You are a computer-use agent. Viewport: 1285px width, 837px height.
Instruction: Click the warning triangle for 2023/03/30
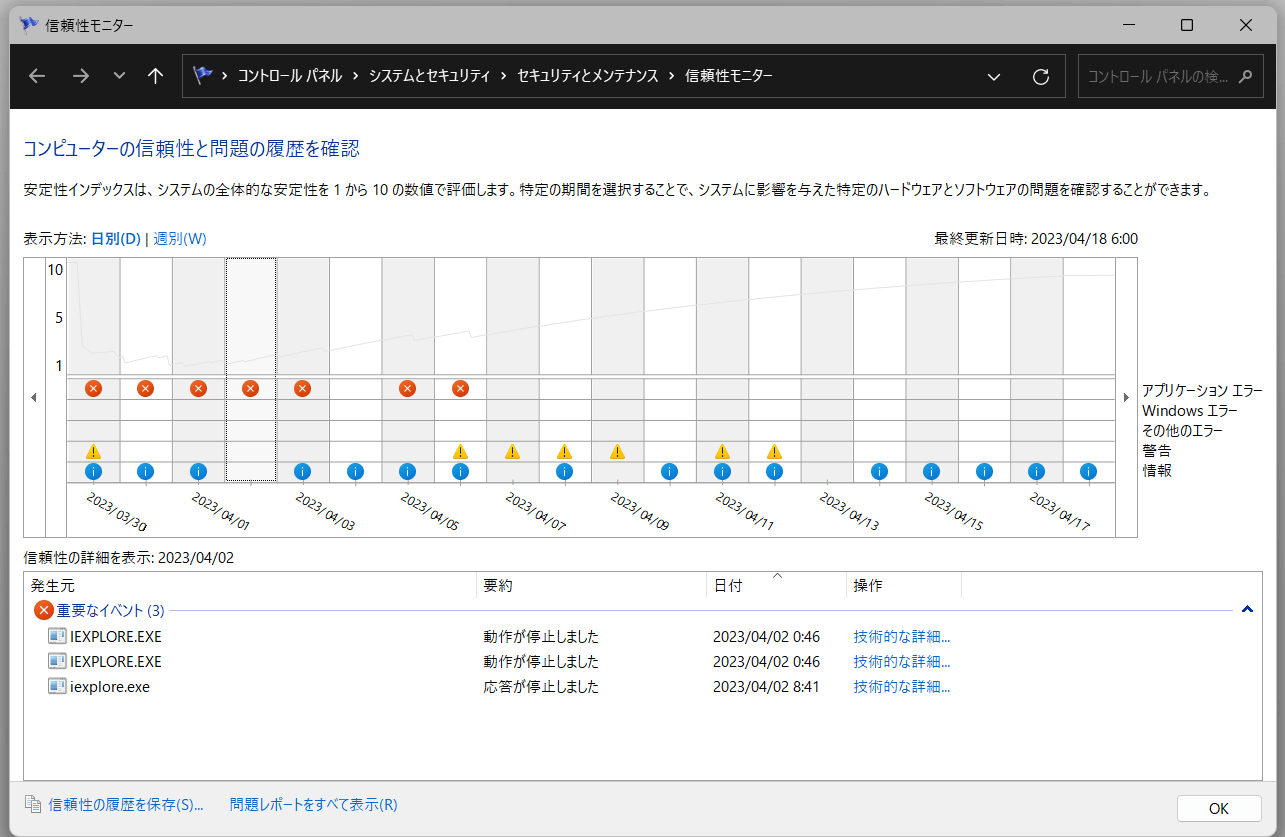click(93, 451)
